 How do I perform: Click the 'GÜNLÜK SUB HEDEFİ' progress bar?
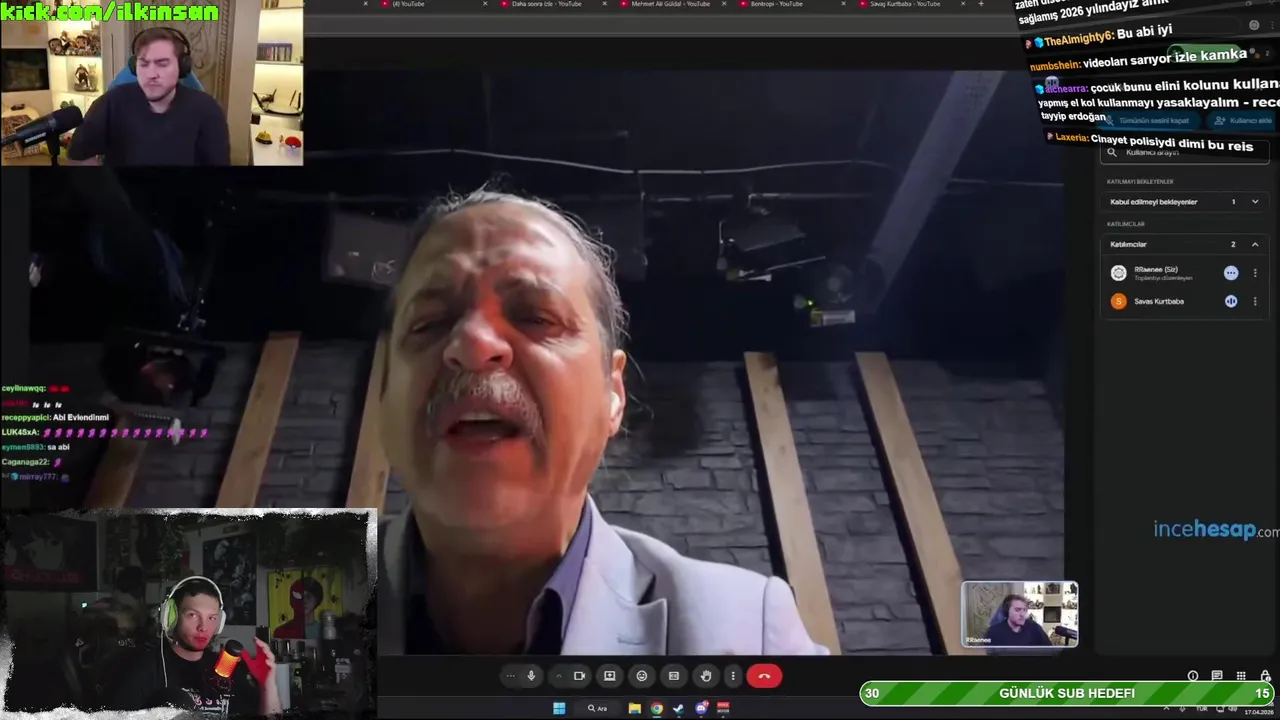(1067, 693)
